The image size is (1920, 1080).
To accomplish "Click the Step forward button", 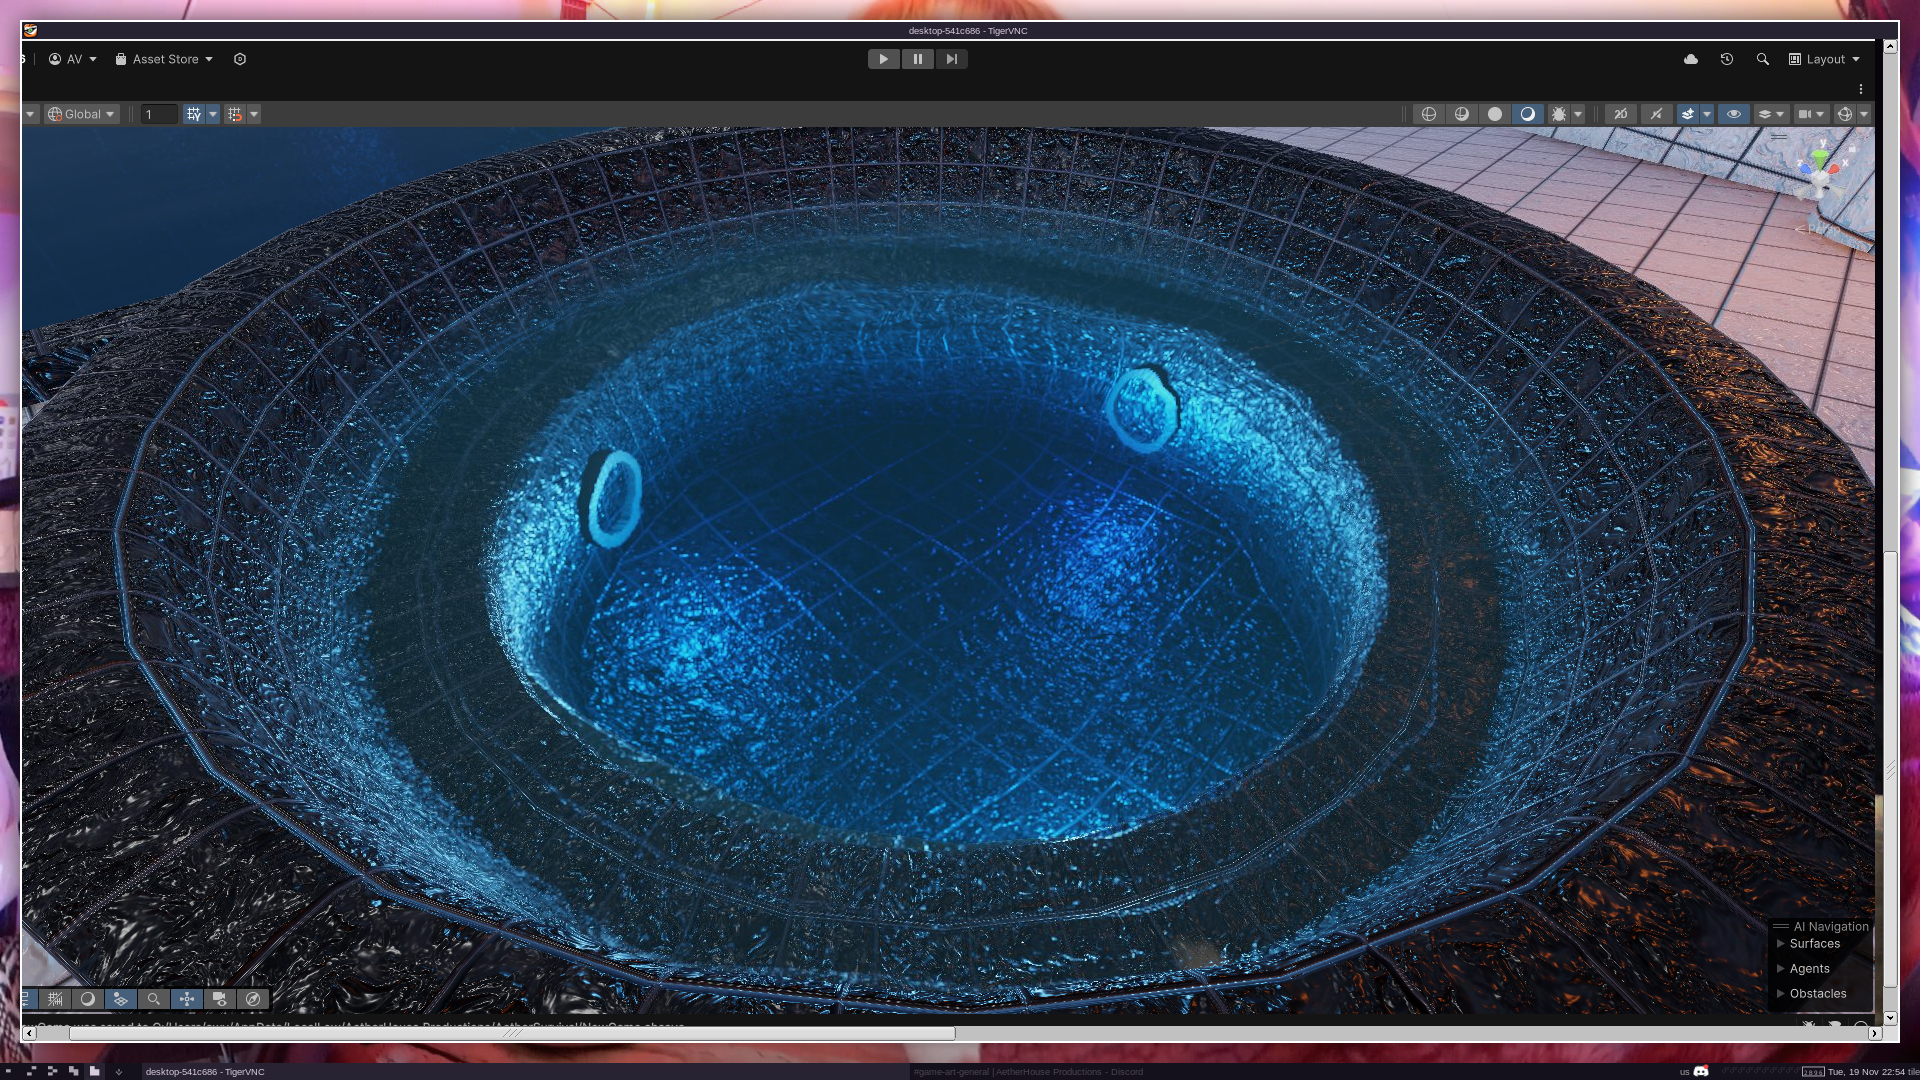I will [x=951, y=59].
